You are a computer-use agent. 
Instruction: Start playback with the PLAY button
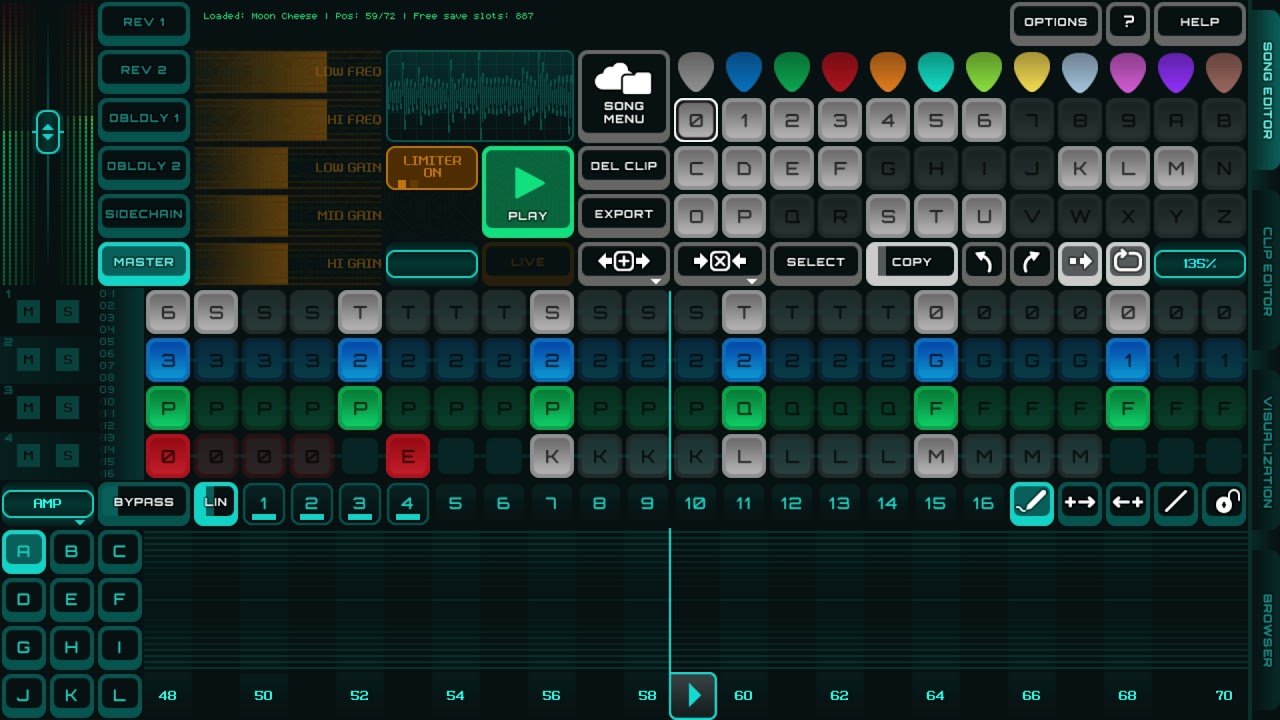pos(528,192)
